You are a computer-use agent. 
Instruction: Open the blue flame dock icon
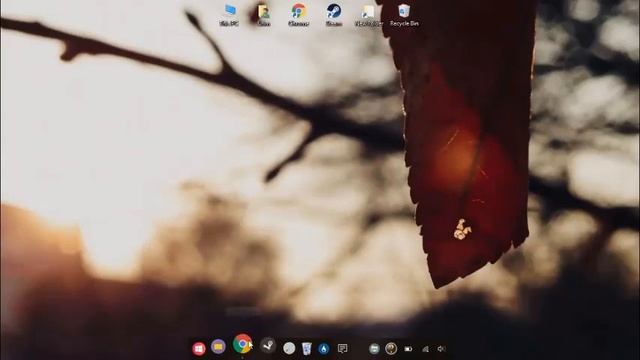[x=324, y=349]
